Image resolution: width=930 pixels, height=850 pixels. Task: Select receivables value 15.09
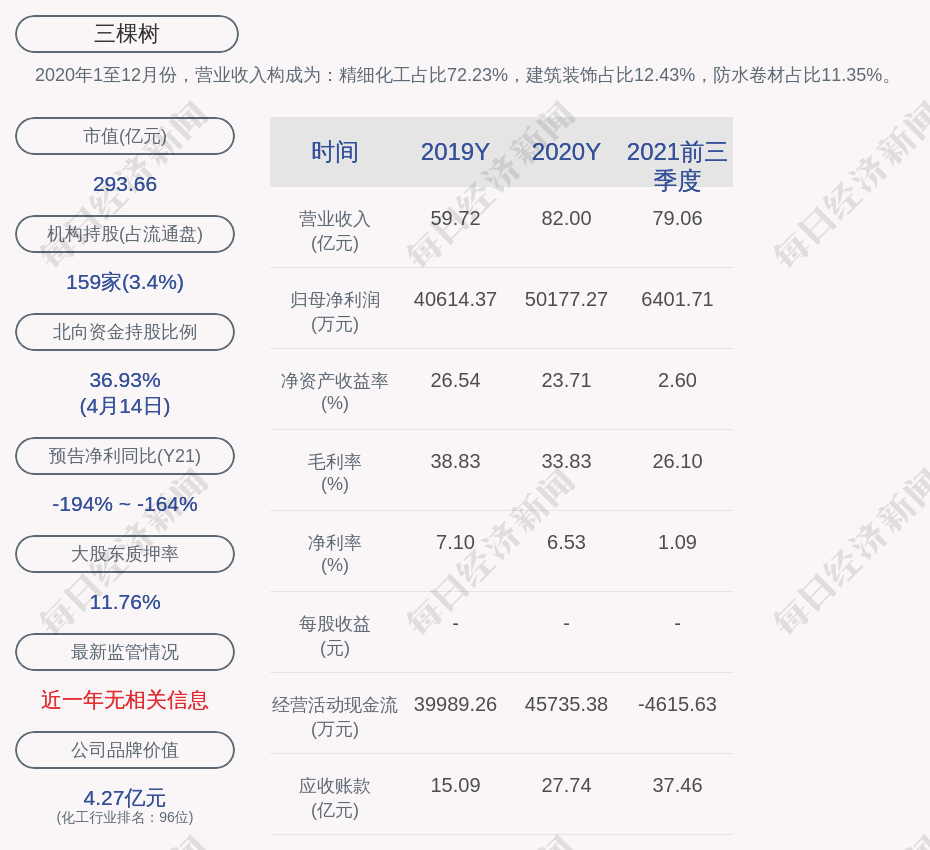tap(456, 785)
